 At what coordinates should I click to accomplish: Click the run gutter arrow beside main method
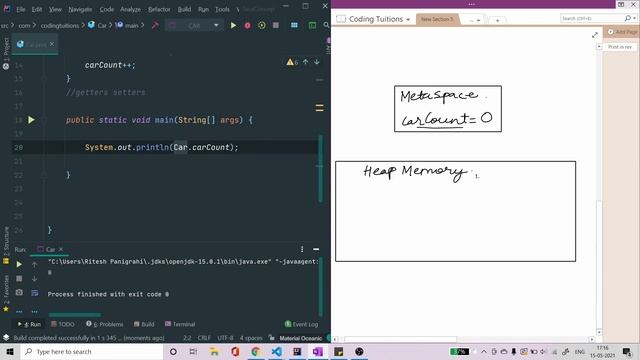pos(31,120)
